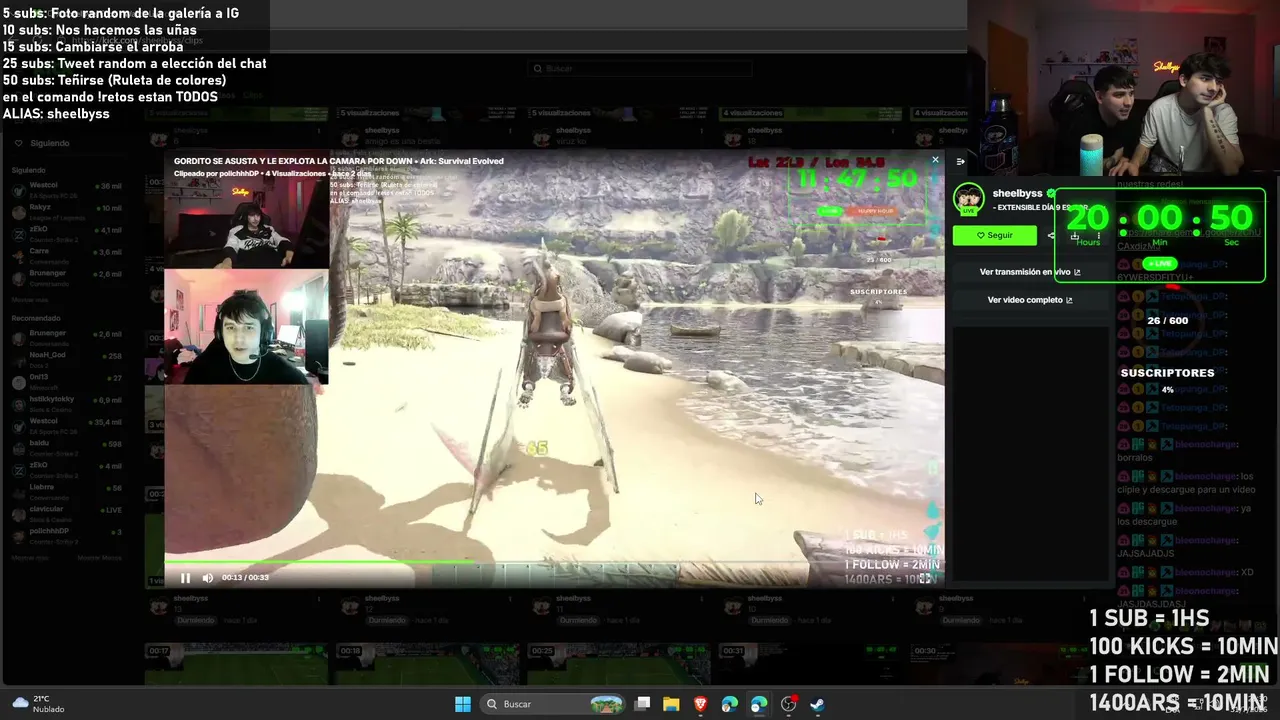Open Brave browser from taskbar
Image resolution: width=1280 pixels, height=720 pixels.
coord(700,704)
